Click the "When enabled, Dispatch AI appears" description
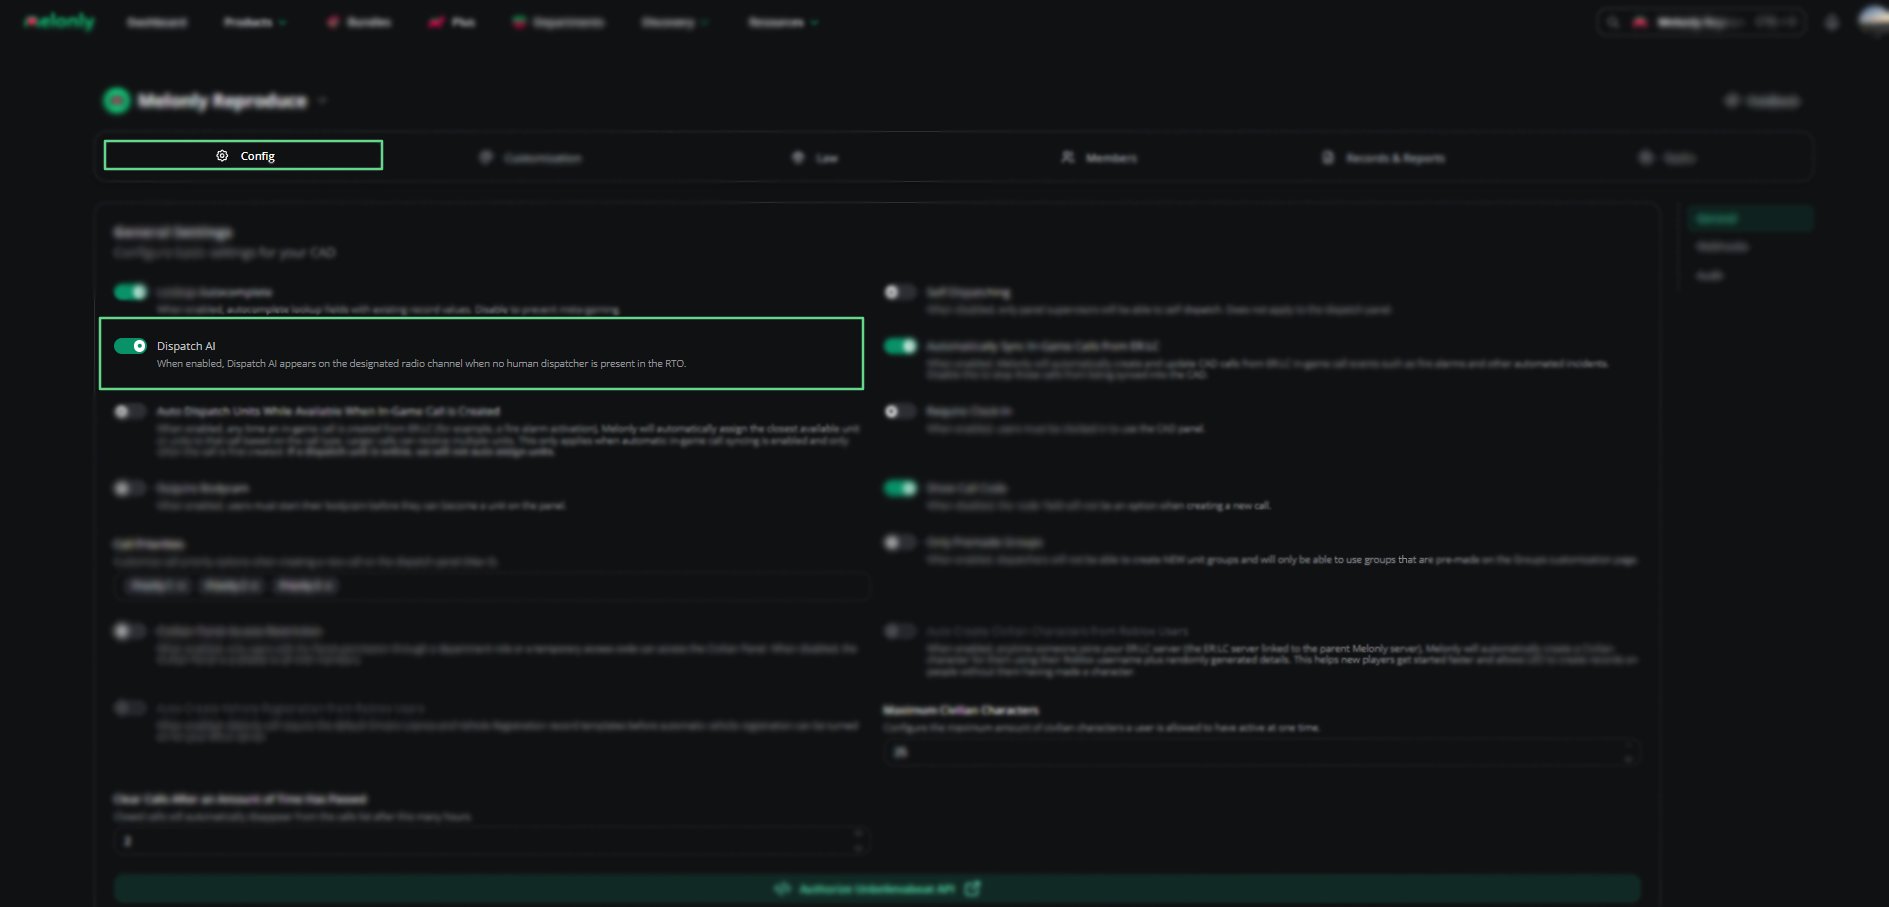 (x=421, y=364)
